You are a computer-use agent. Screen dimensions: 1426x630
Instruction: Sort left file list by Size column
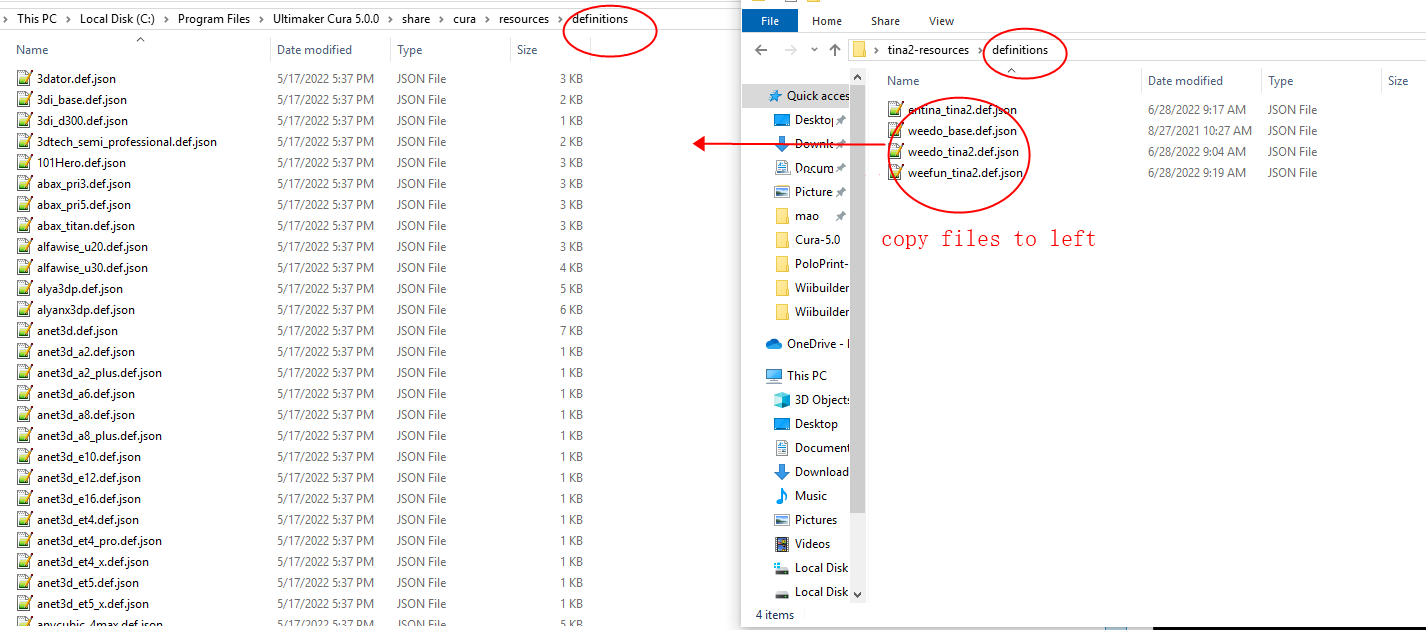click(x=527, y=50)
